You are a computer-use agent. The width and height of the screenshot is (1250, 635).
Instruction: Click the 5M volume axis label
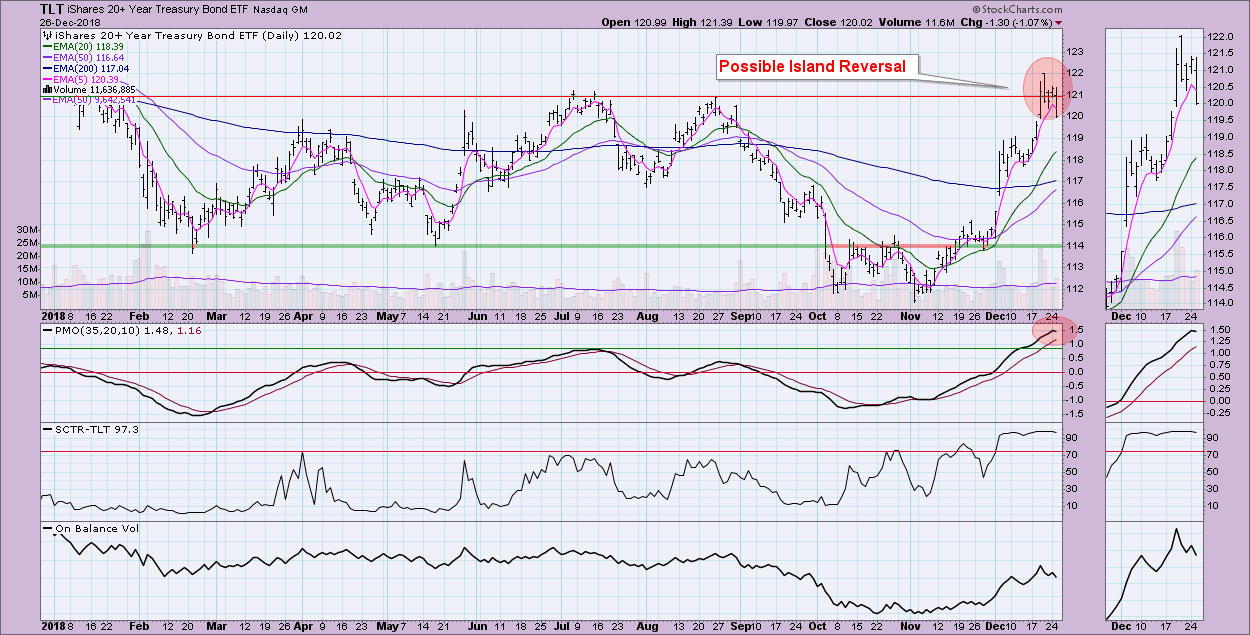28,294
